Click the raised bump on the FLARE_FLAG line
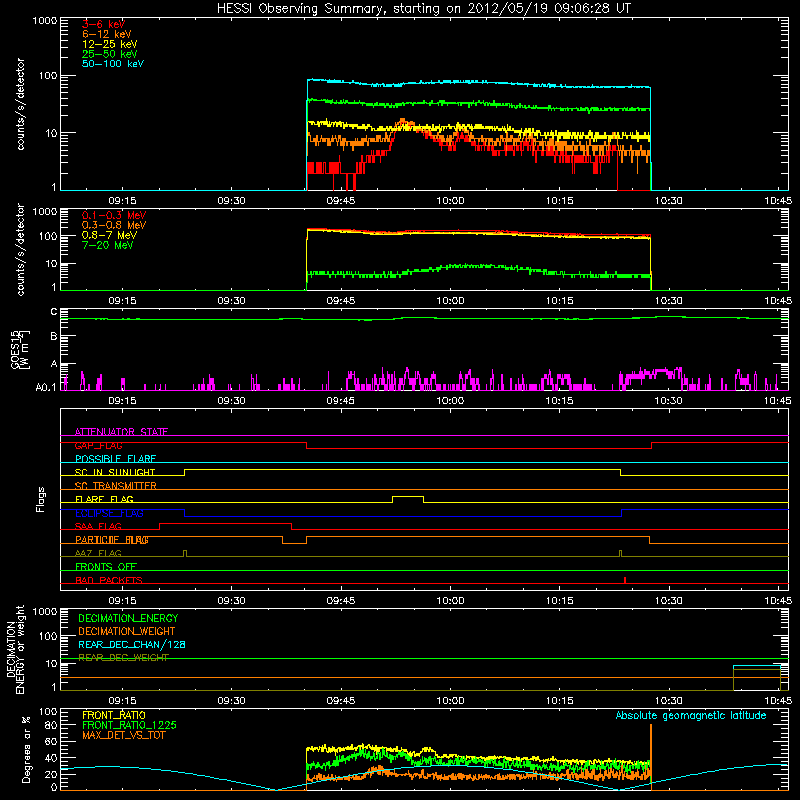Image resolution: width=800 pixels, height=800 pixels. [408, 497]
